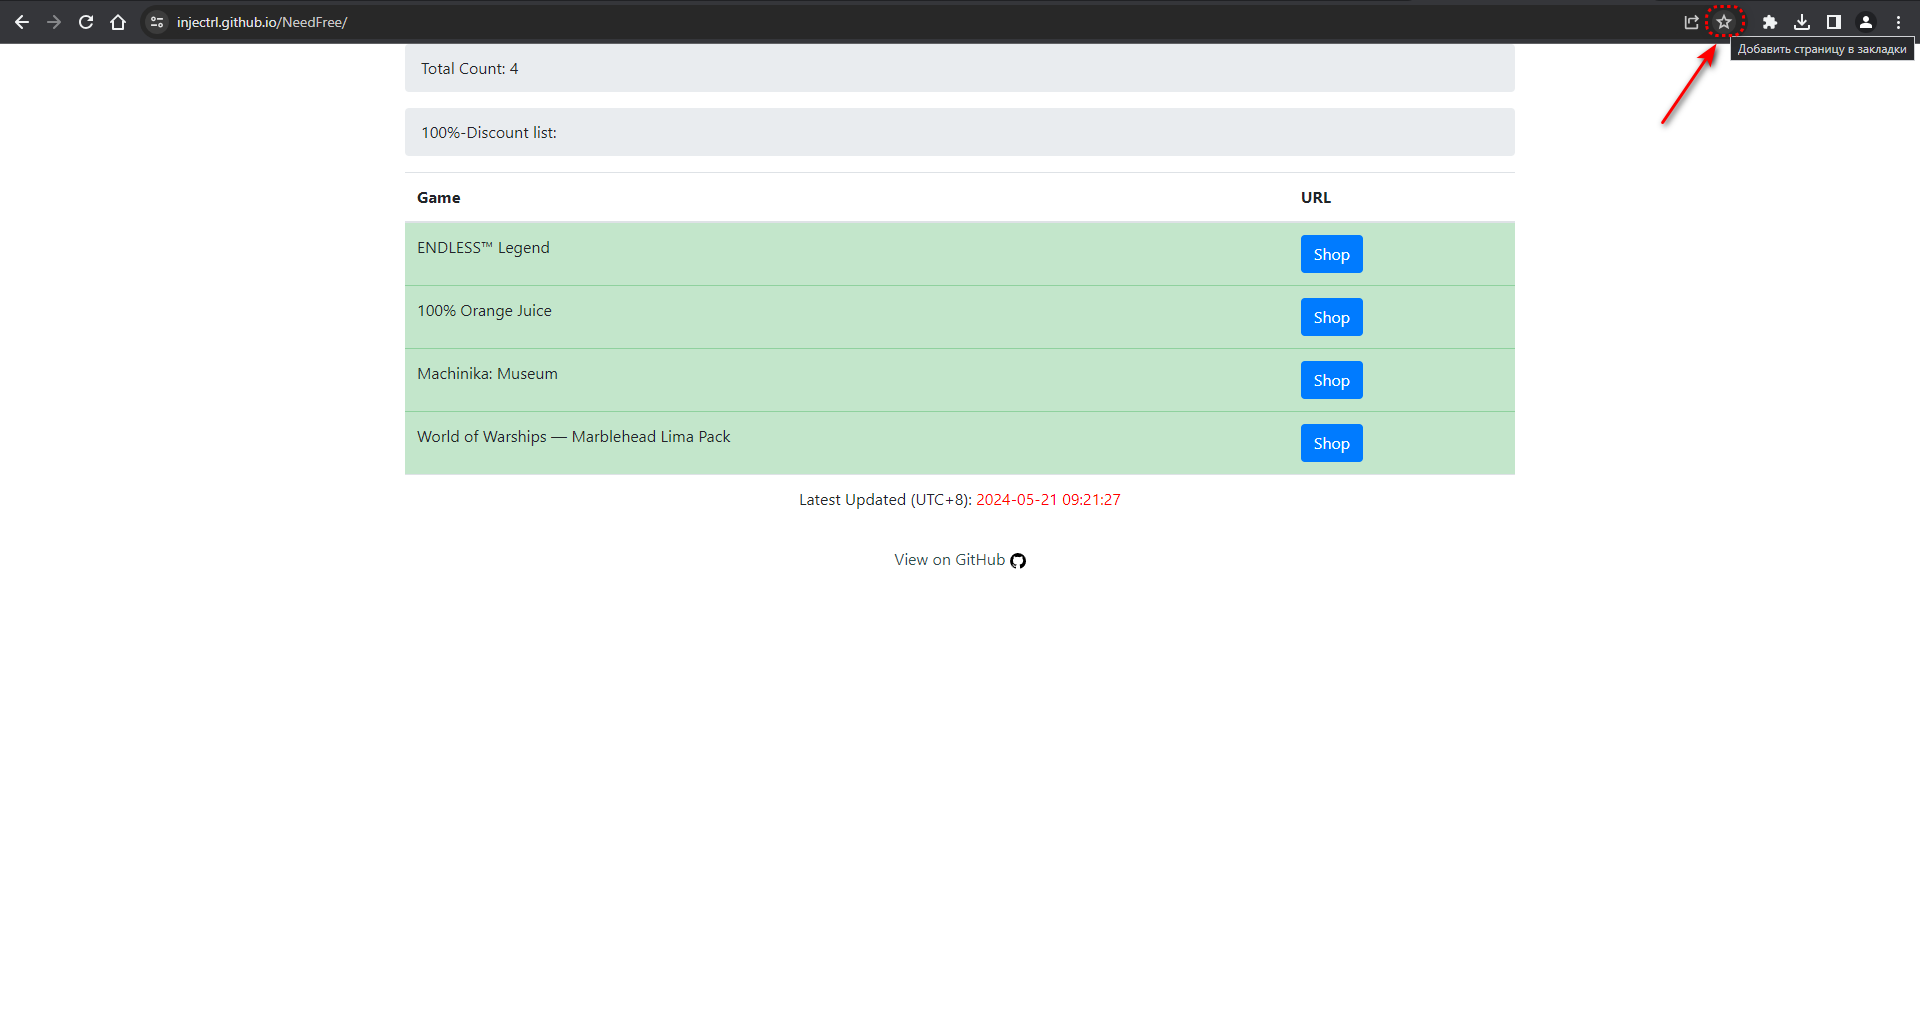View site information icon in address bar
Image resolution: width=1920 pixels, height=1017 pixels.
coord(157,22)
